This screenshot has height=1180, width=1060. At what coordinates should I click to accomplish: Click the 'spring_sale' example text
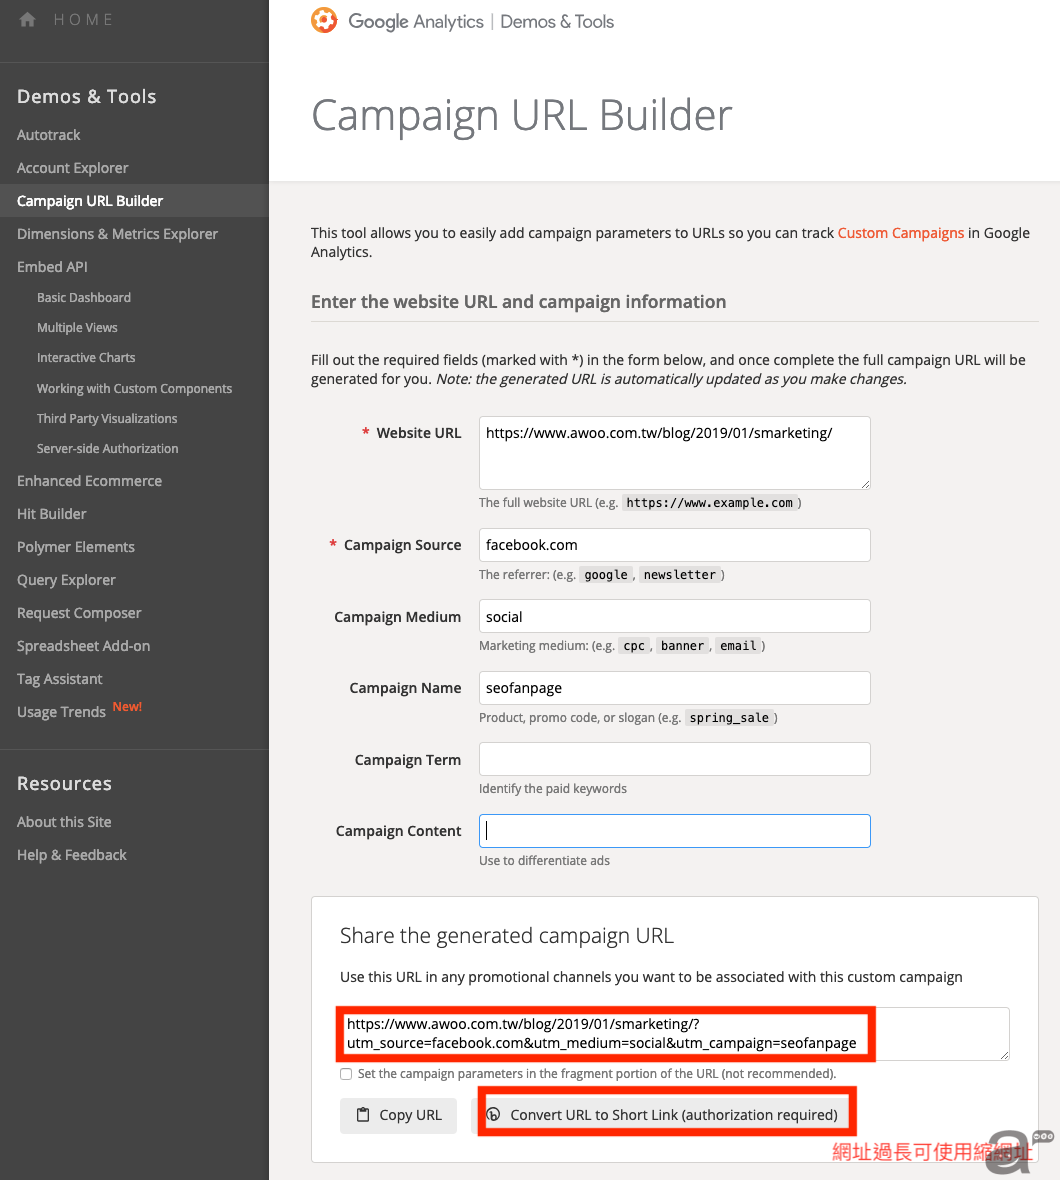point(729,718)
